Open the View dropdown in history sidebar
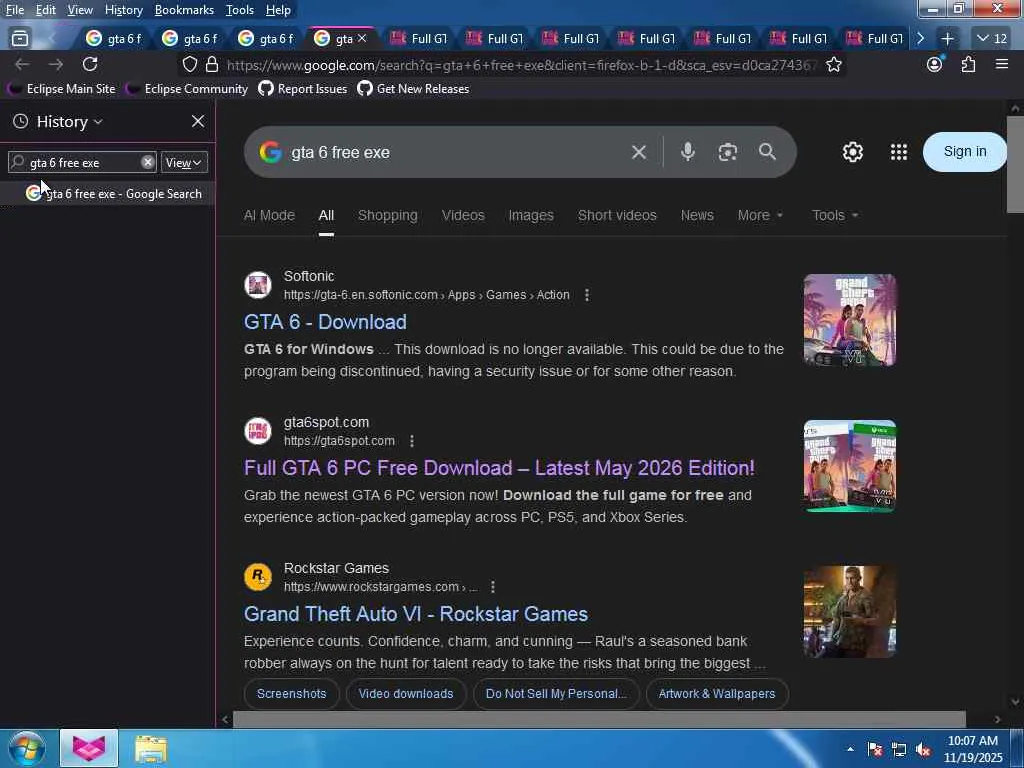Image resolution: width=1024 pixels, height=768 pixels. [184, 163]
